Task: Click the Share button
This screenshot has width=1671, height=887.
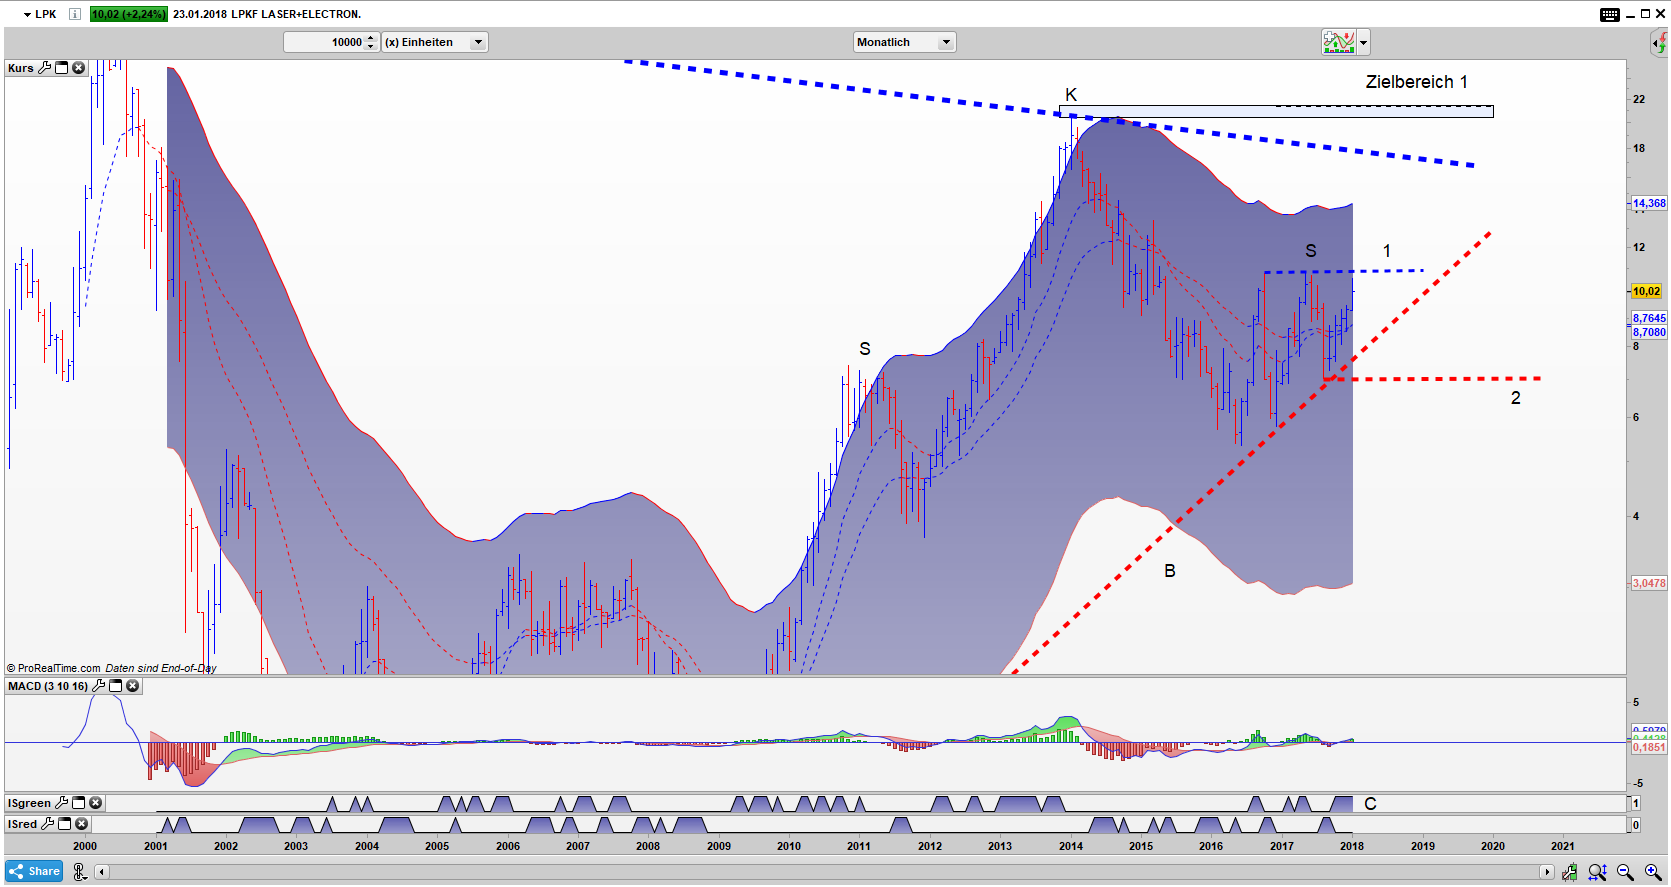Action: (34, 871)
